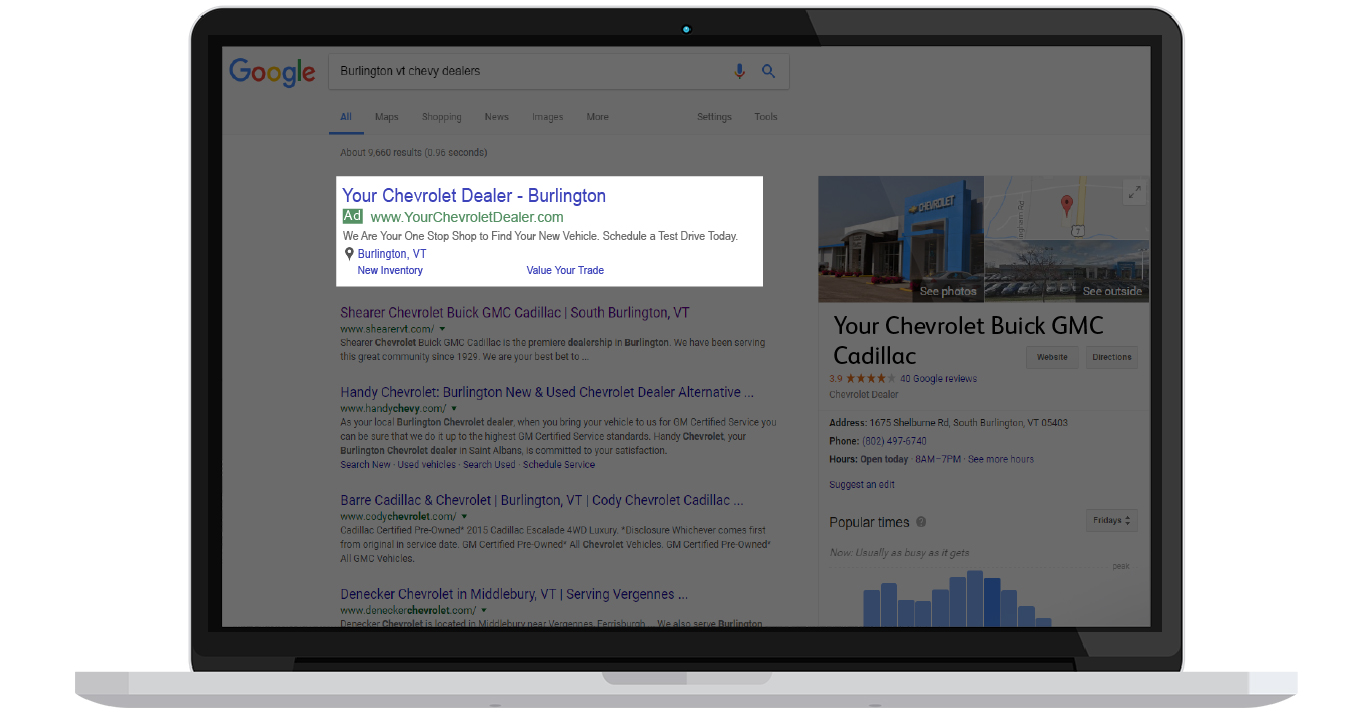Viewport: 1366px width, 713px height.
Task: Click the blue search magnifier icon
Action: (x=769, y=71)
